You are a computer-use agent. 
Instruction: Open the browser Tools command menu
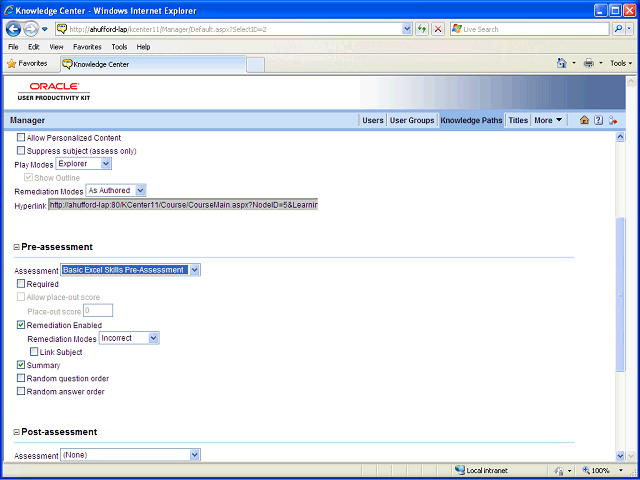point(621,63)
